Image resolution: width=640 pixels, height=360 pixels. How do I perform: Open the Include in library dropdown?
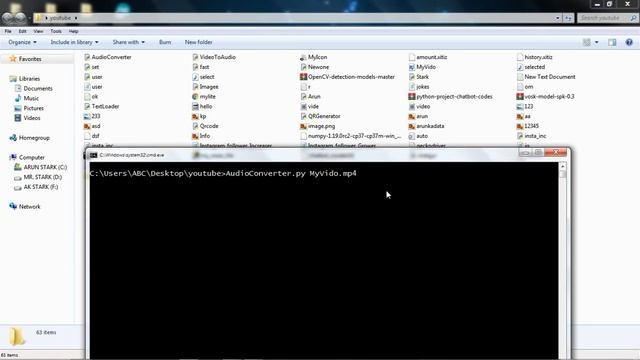(x=74, y=42)
